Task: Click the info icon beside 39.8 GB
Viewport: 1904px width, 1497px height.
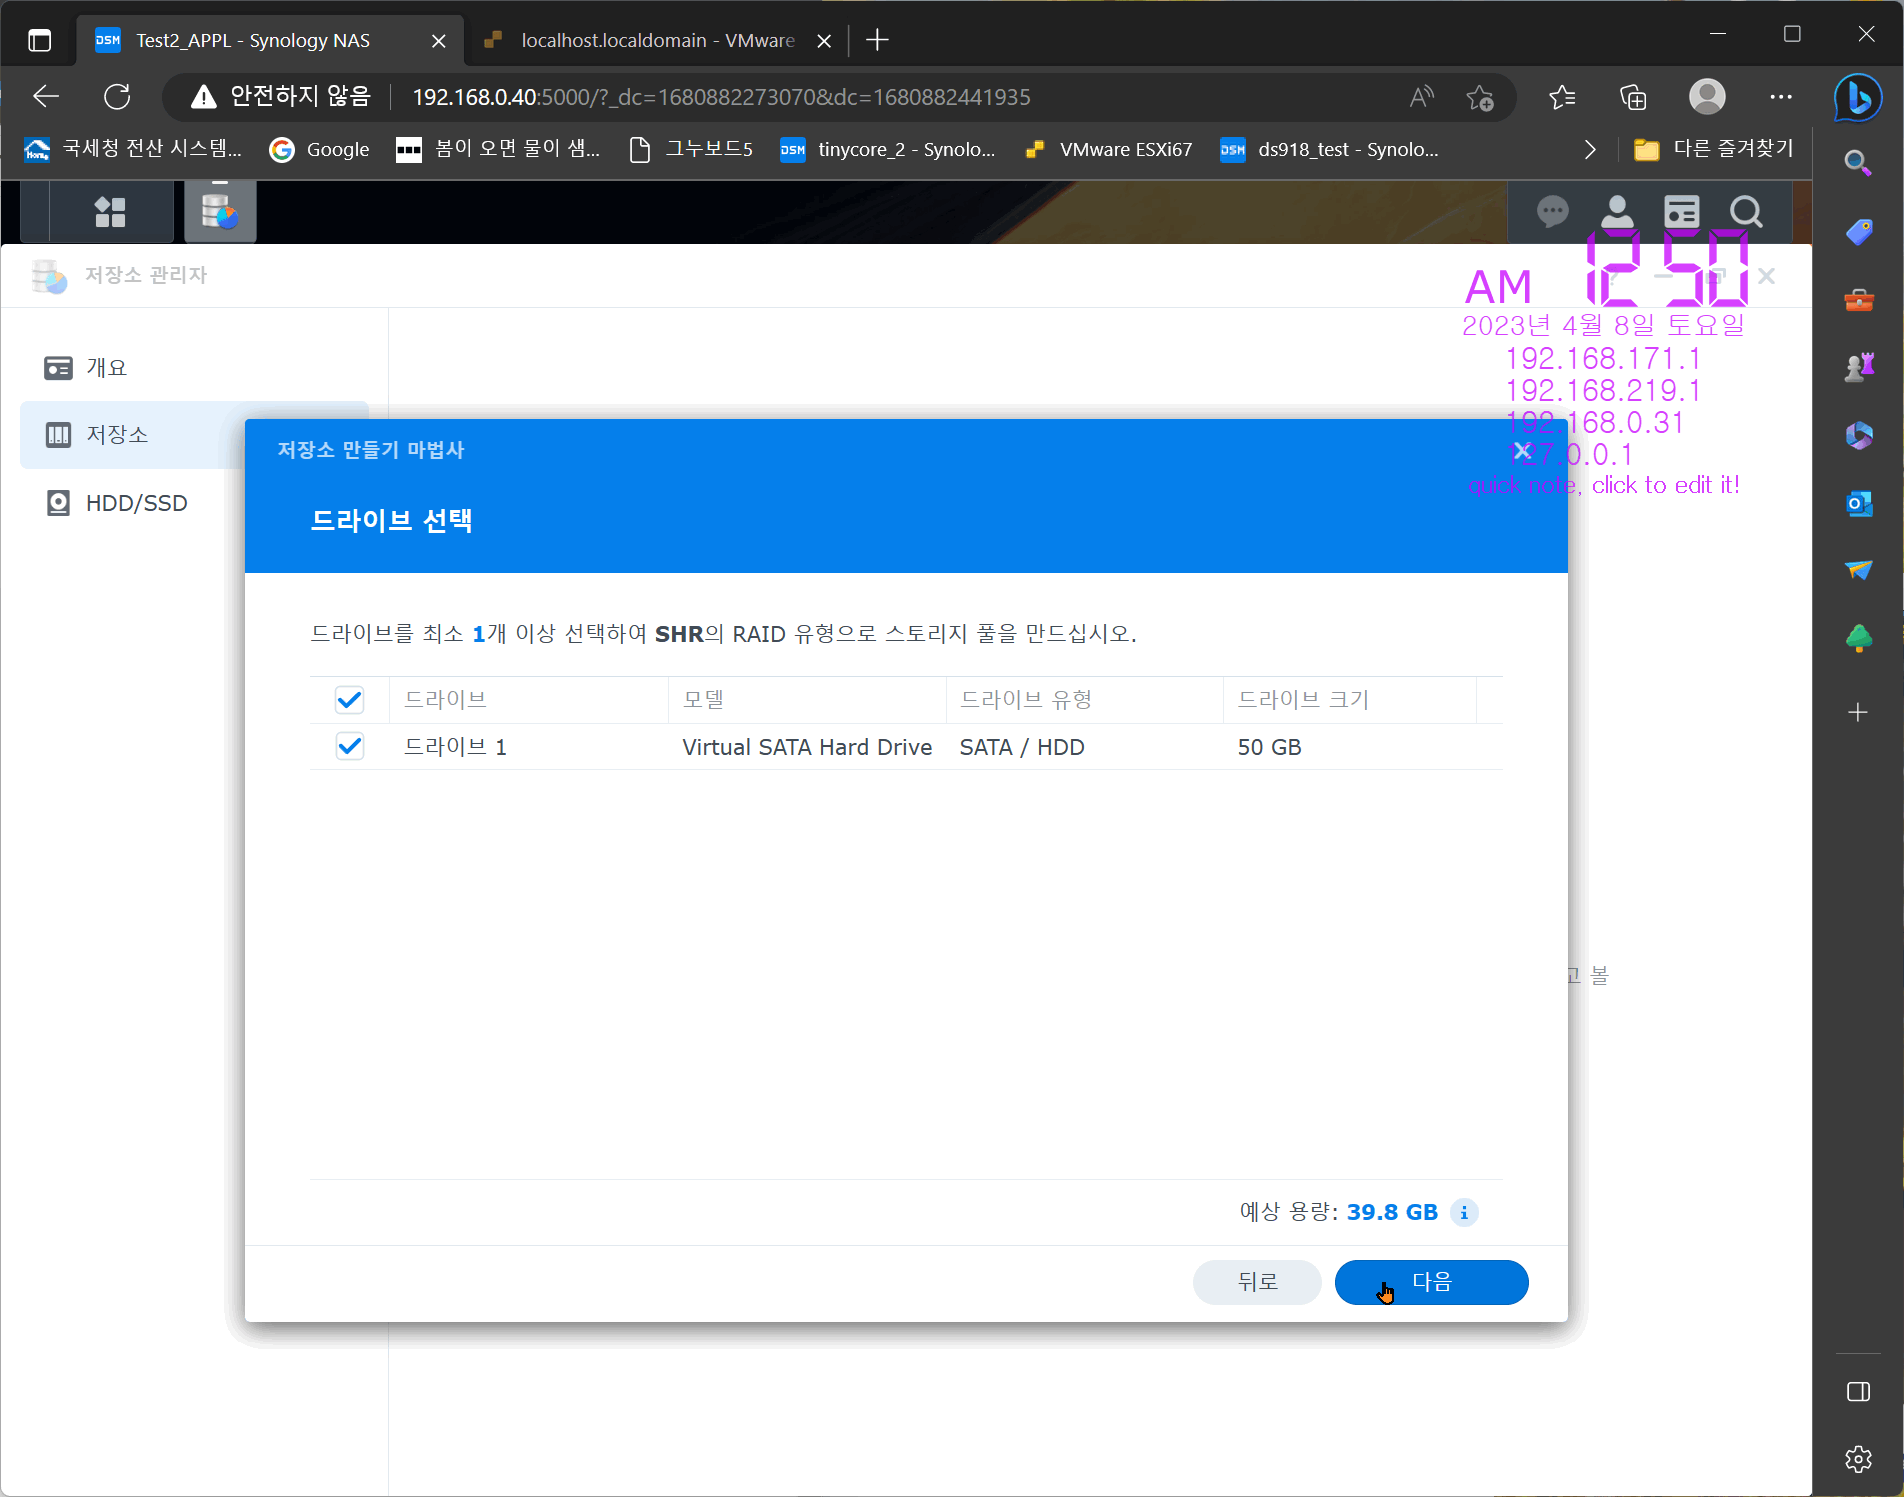Action: (1464, 1212)
